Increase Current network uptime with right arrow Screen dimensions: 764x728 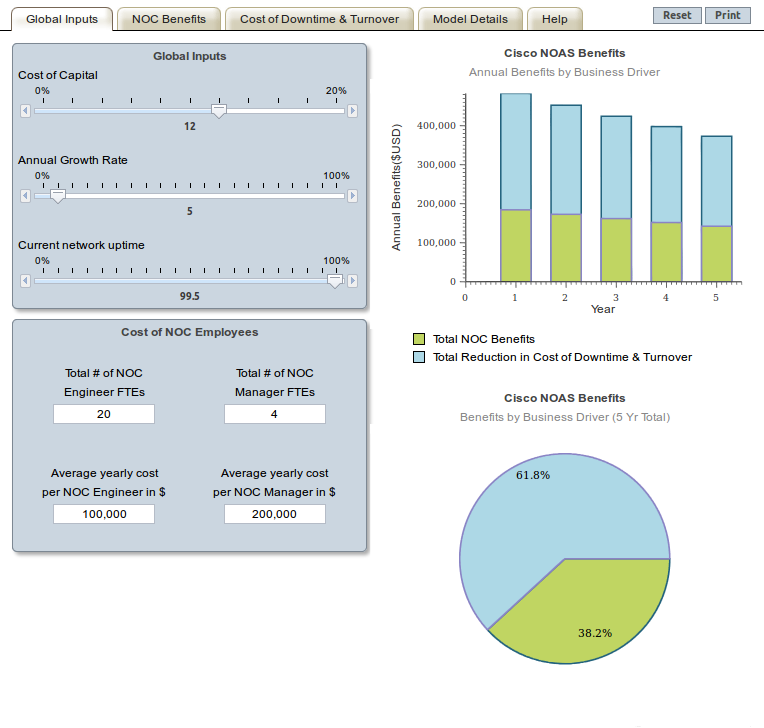[x=352, y=281]
